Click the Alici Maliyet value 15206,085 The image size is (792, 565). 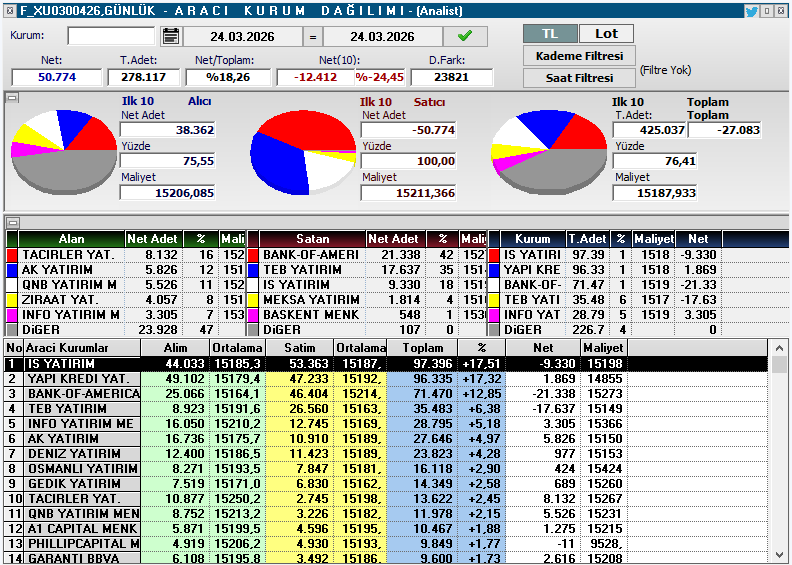pos(168,193)
